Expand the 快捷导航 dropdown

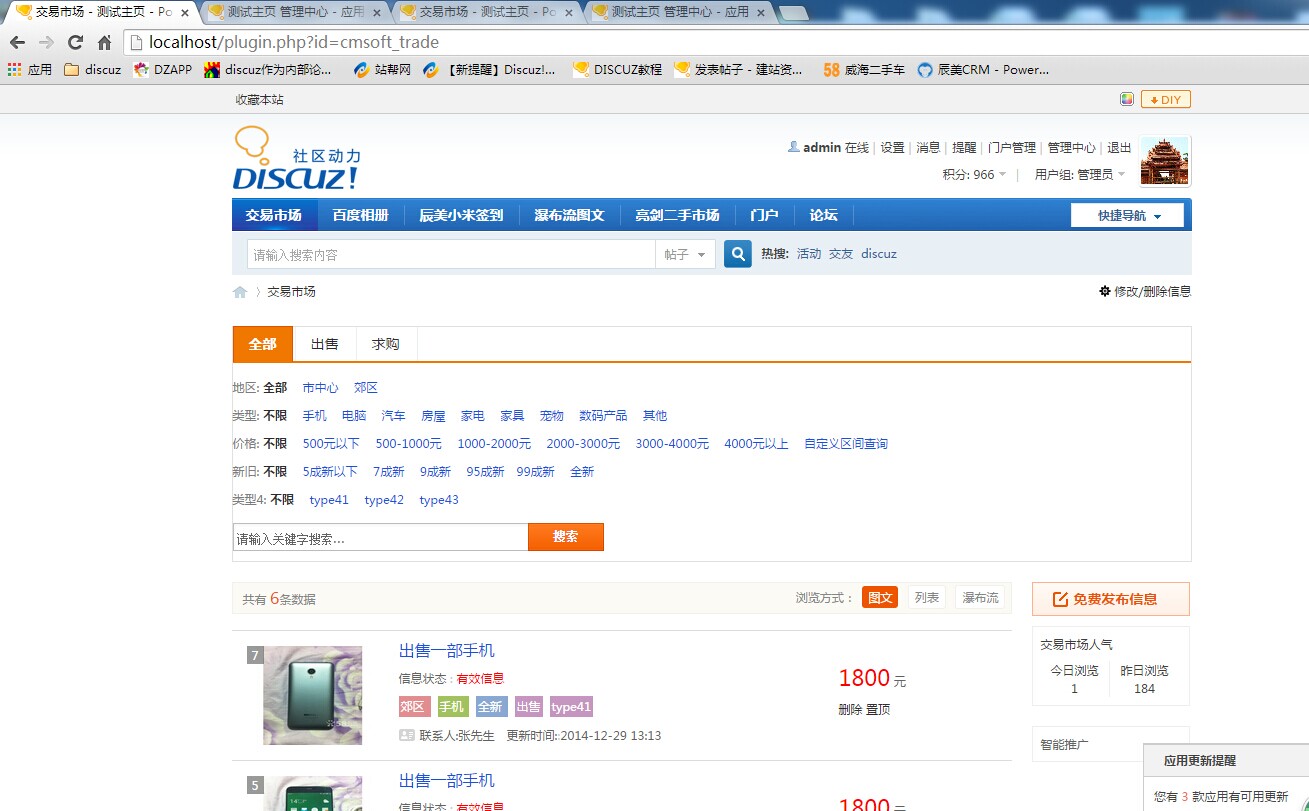(x=1127, y=216)
